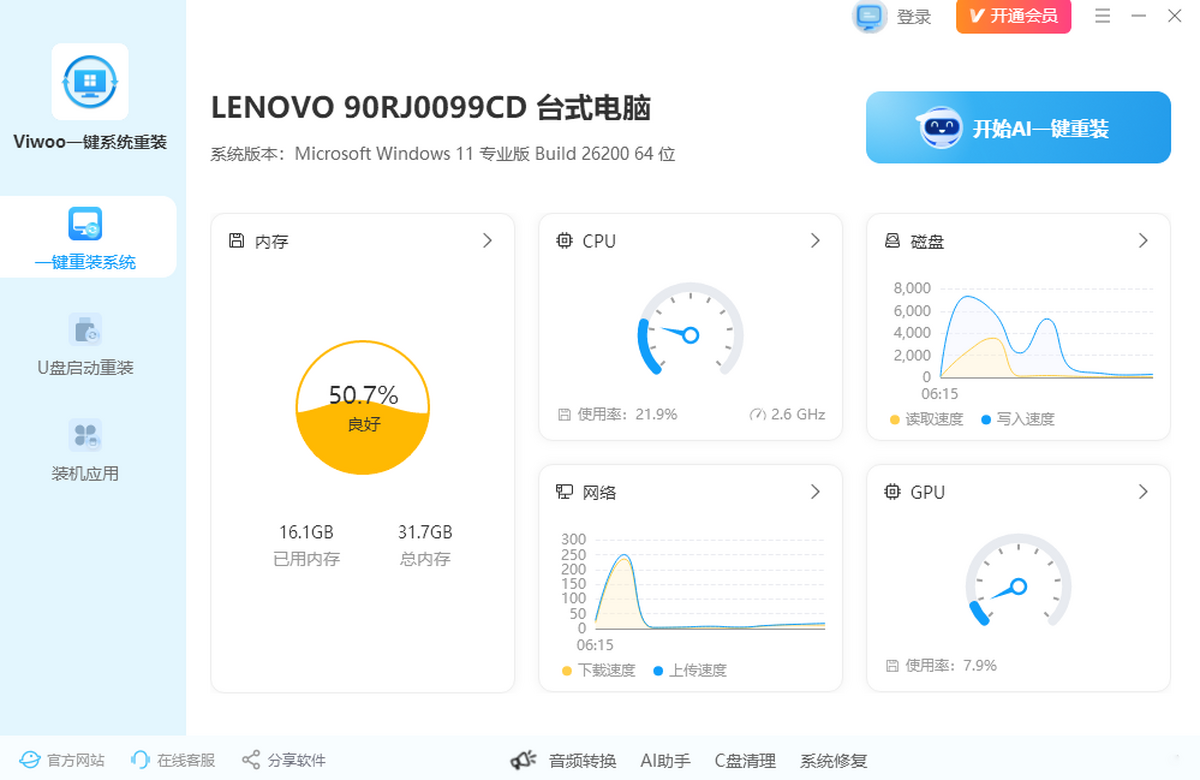Switch to 一键重装系统 tab label
Screen dimensions: 1200x780
point(85,263)
